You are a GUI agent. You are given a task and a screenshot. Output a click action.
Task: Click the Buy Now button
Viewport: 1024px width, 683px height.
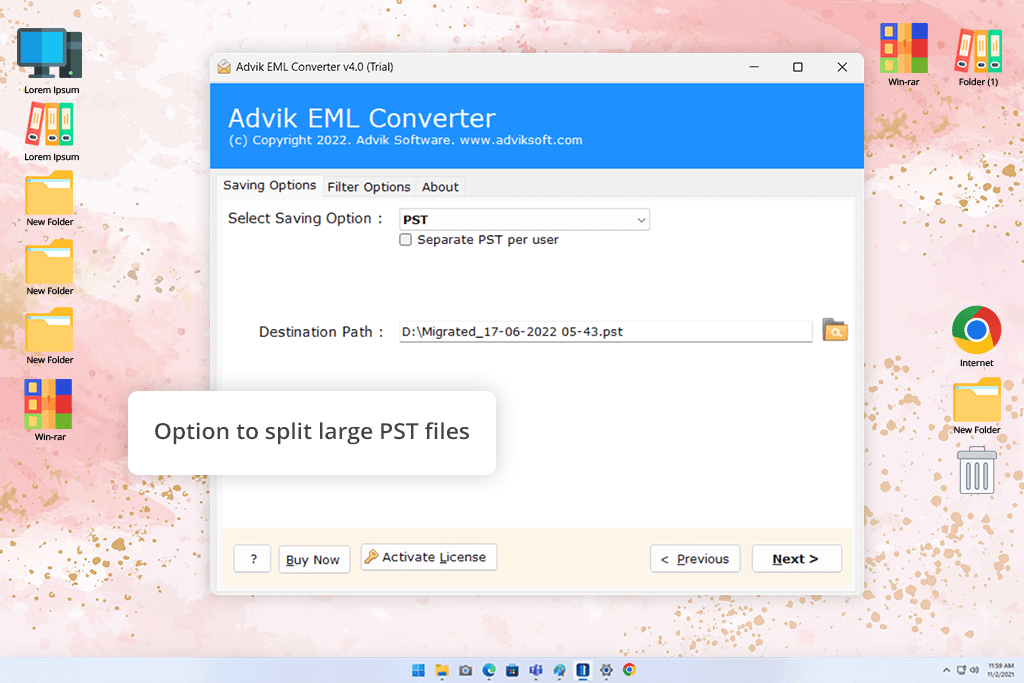(x=313, y=560)
